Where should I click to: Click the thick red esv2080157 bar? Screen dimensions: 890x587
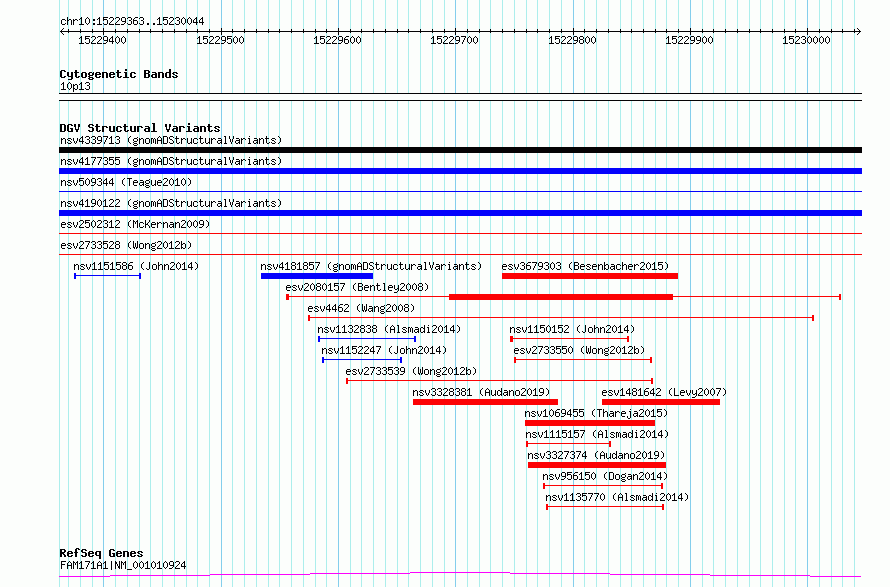click(561, 297)
